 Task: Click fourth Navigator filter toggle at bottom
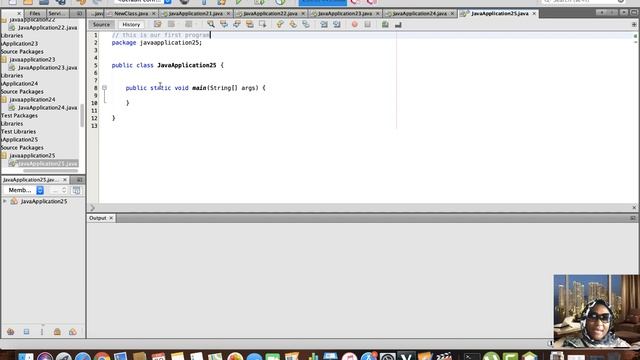[57, 332]
